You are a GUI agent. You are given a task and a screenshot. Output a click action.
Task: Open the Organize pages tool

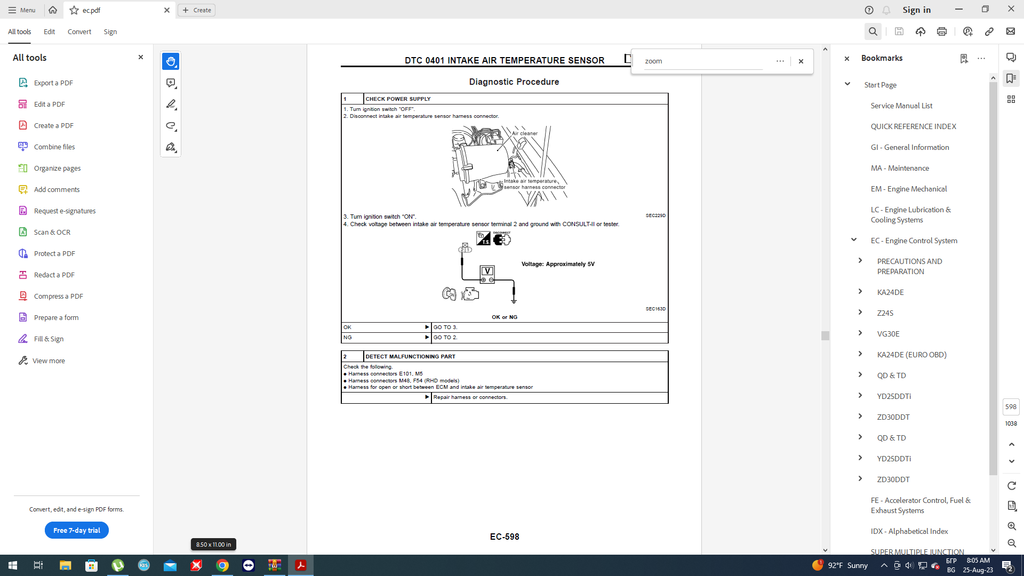coord(49,168)
